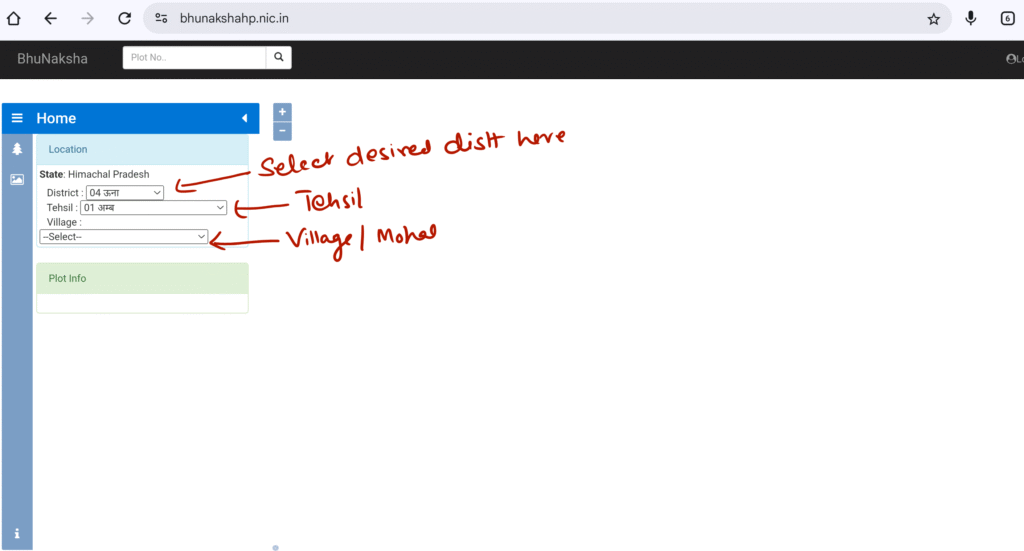Open the Tehsil dropdown
Image resolution: width=1024 pixels, height=551 pixels.
click(154, 208)
